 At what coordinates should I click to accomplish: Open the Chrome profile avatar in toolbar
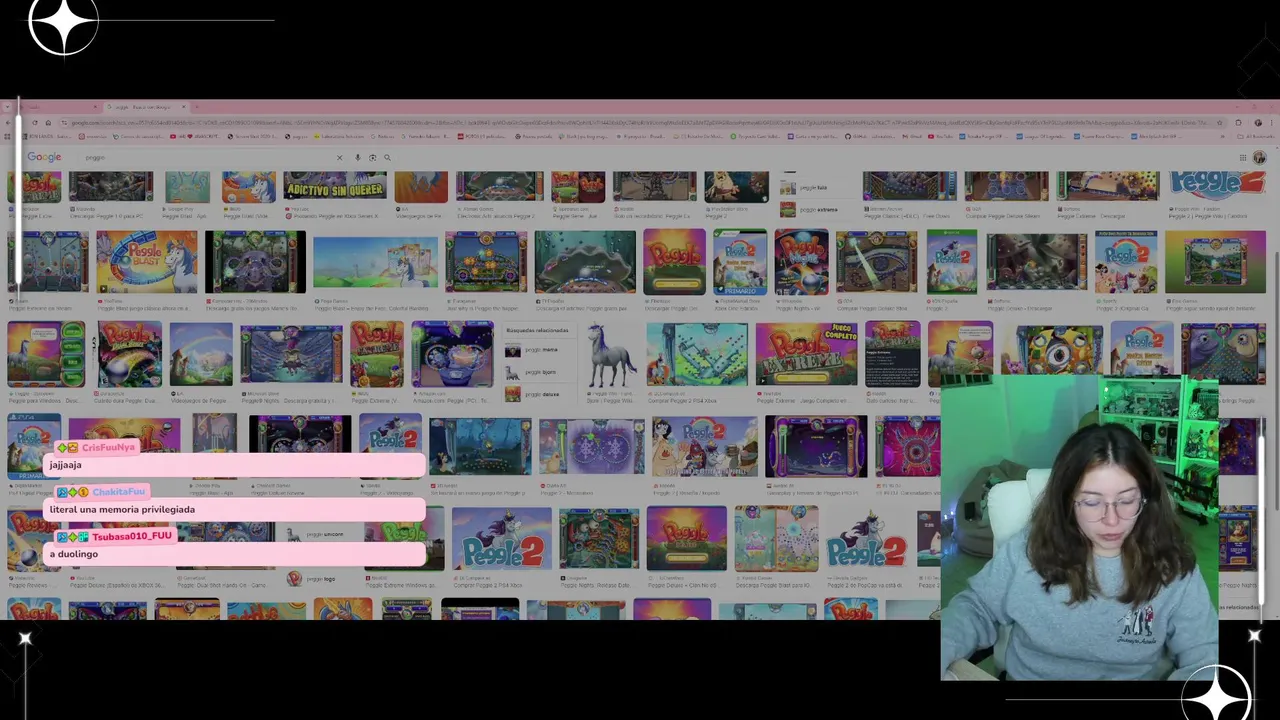[x=1258, y=122]
